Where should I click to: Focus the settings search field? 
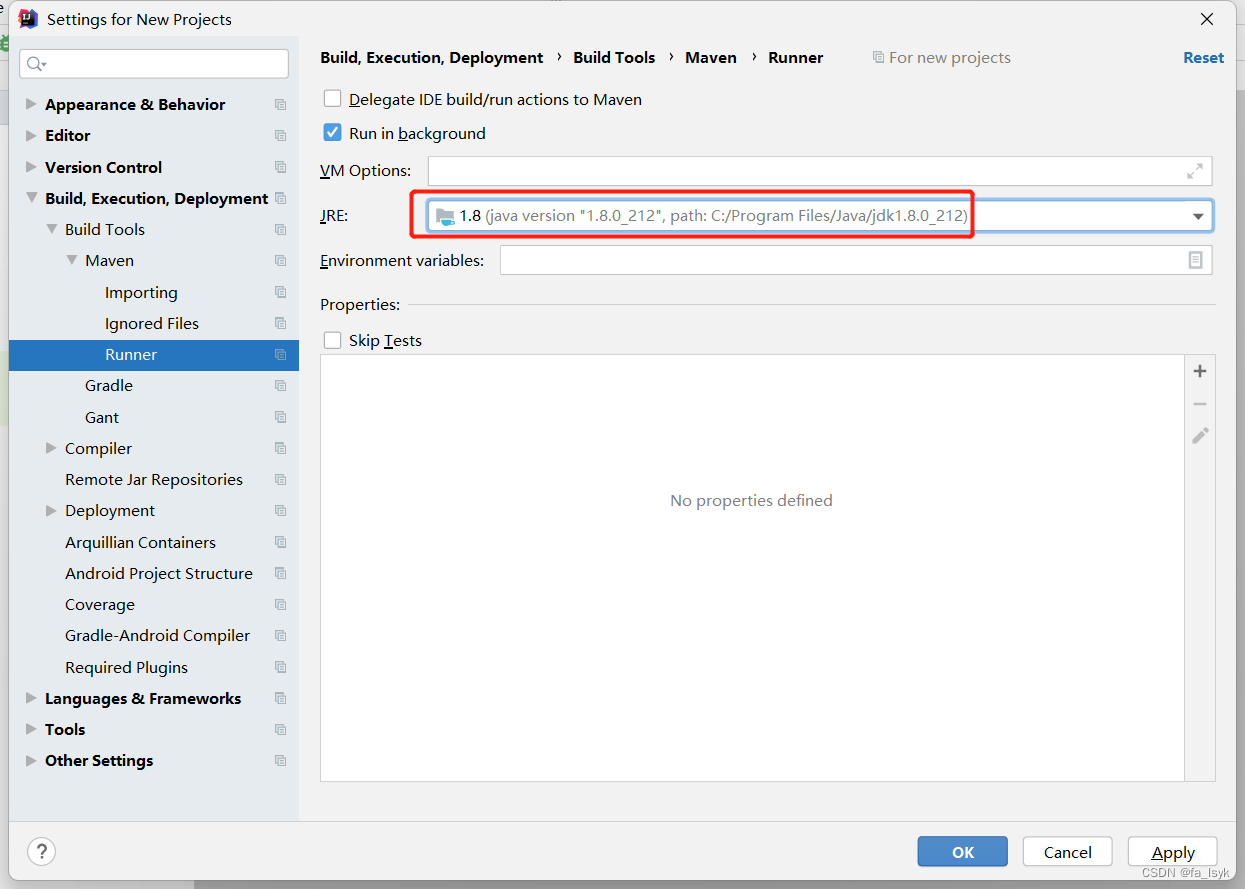(x=154, y=64)
